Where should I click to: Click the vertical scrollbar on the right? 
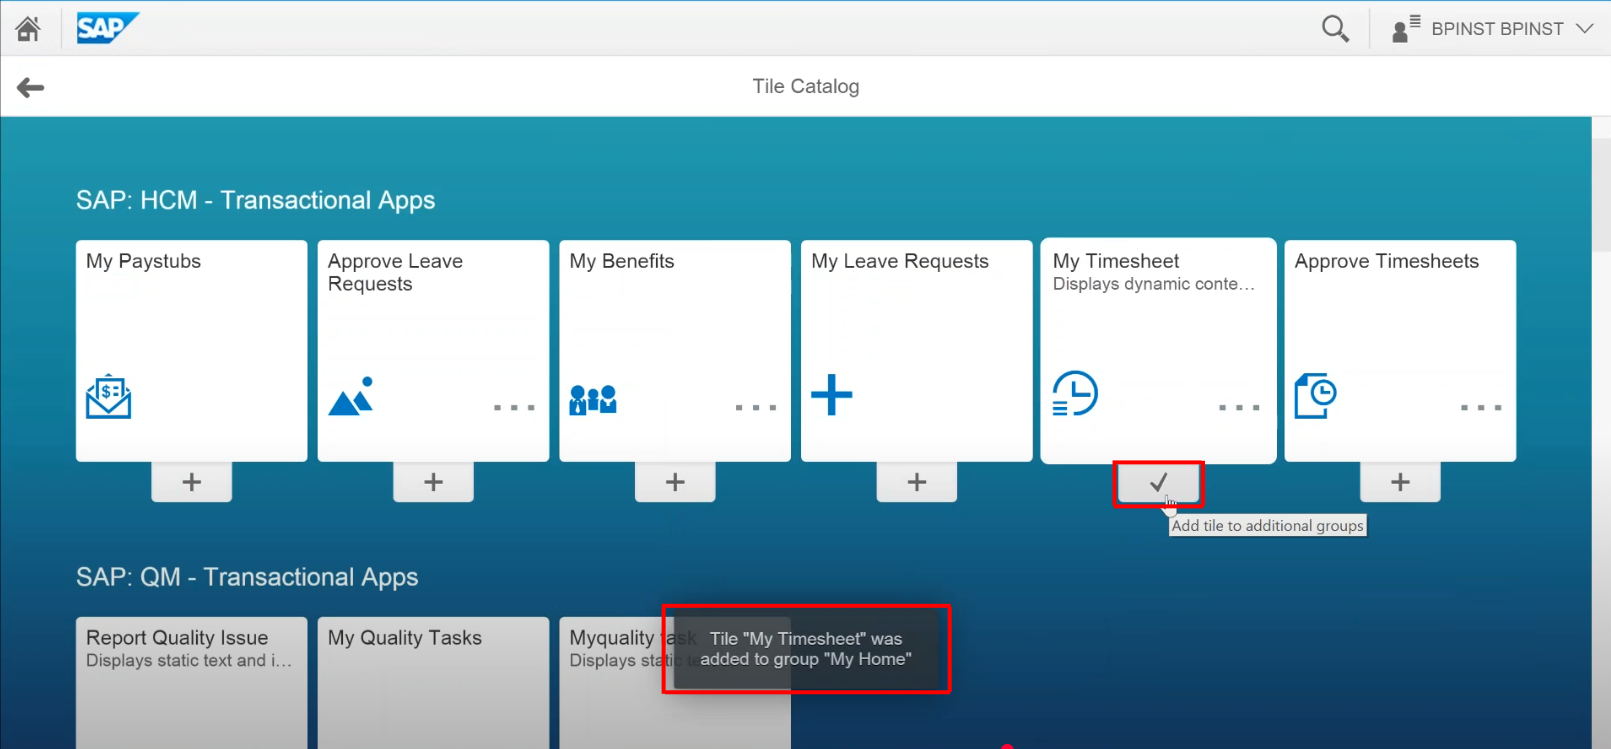(1601, 200)
